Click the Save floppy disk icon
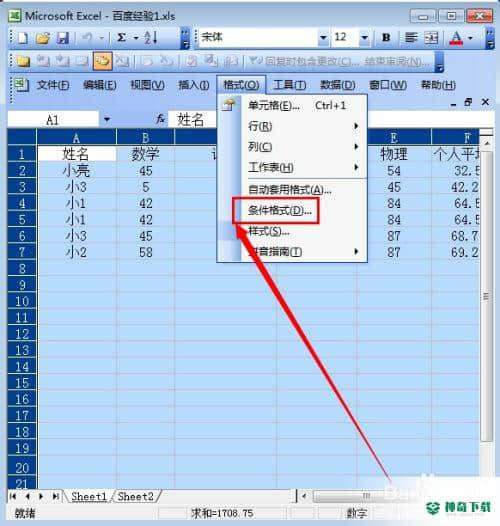 pos(62,38)
